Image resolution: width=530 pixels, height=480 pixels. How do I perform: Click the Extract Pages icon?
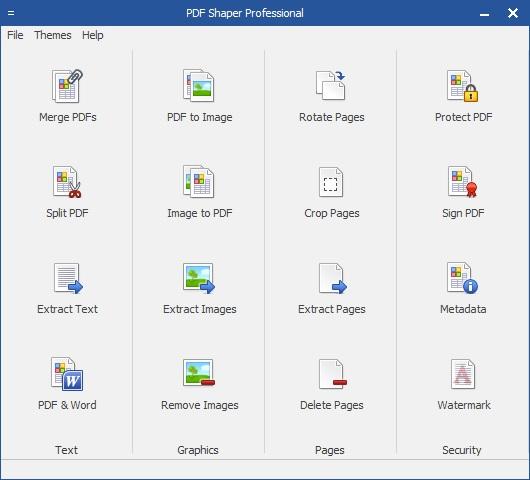pos(333,278)
